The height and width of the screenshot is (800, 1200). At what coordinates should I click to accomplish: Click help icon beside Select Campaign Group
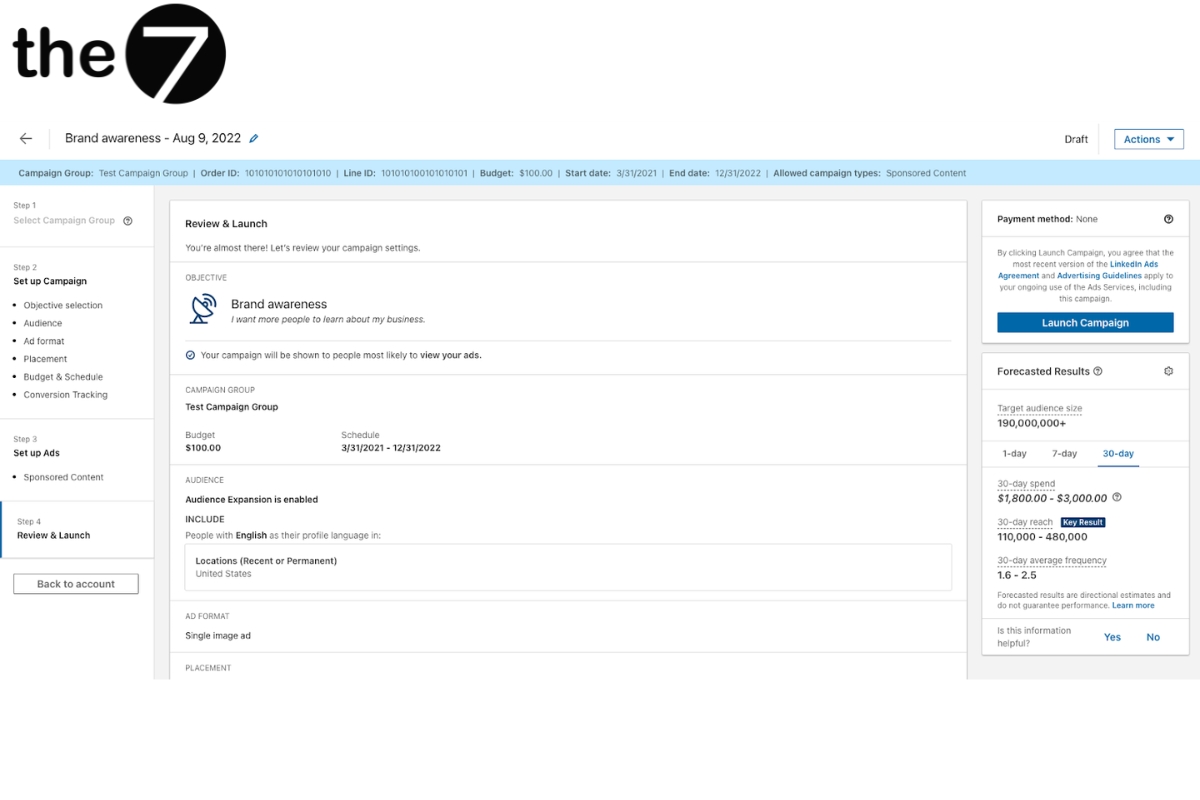pyautogui.click(x=128, y=221)
